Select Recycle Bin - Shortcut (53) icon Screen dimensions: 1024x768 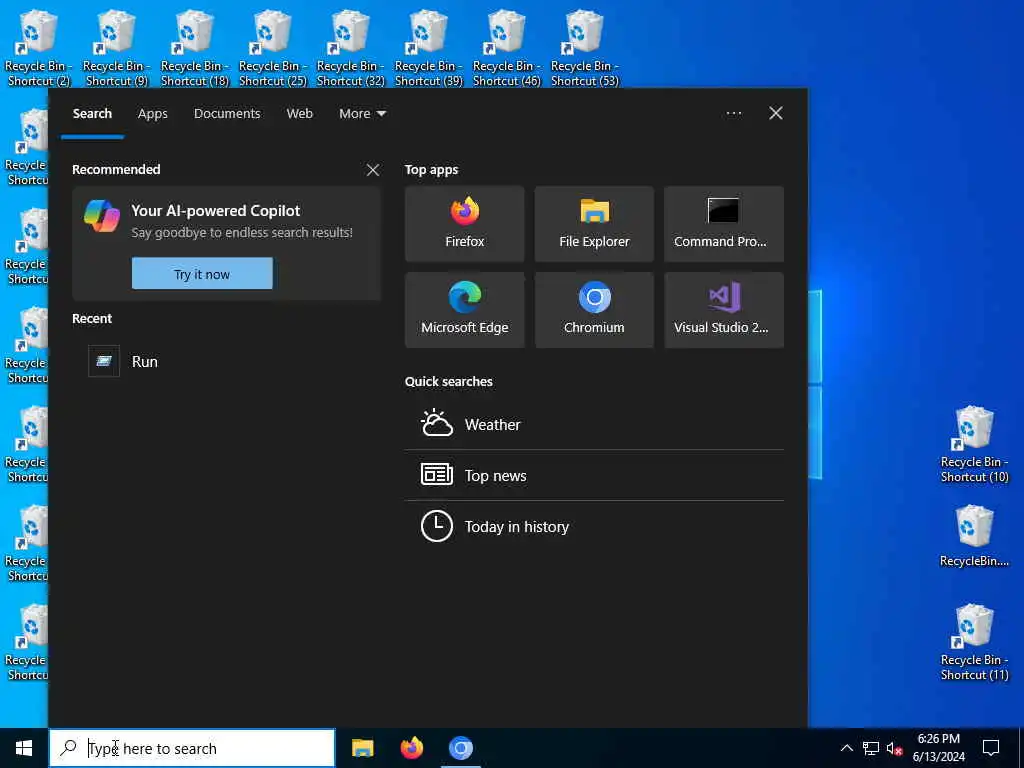[x=584, y=48]
